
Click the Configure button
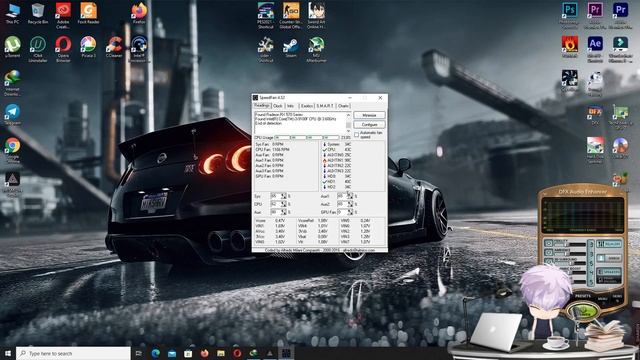pyautogui.click(x=369, y=124)
